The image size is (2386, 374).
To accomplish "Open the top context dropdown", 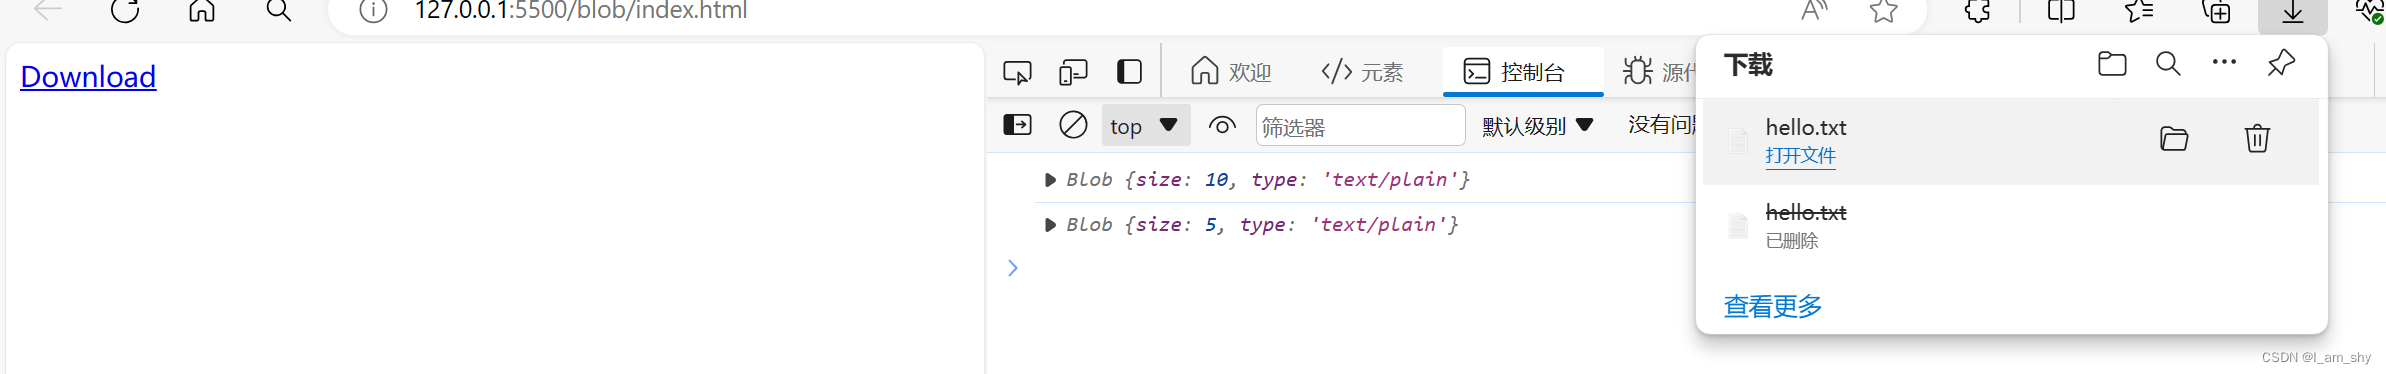I will click(x=1145, y=126).
